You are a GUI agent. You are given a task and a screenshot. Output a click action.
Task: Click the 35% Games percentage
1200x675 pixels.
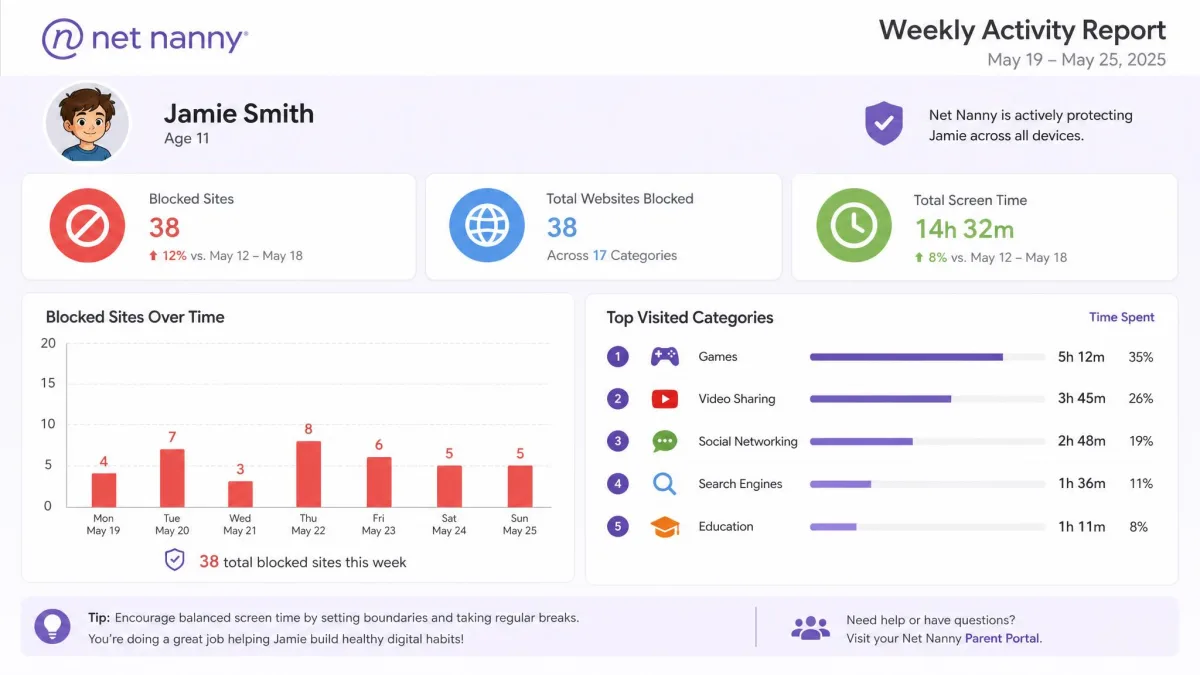(x=1141, y=357)
